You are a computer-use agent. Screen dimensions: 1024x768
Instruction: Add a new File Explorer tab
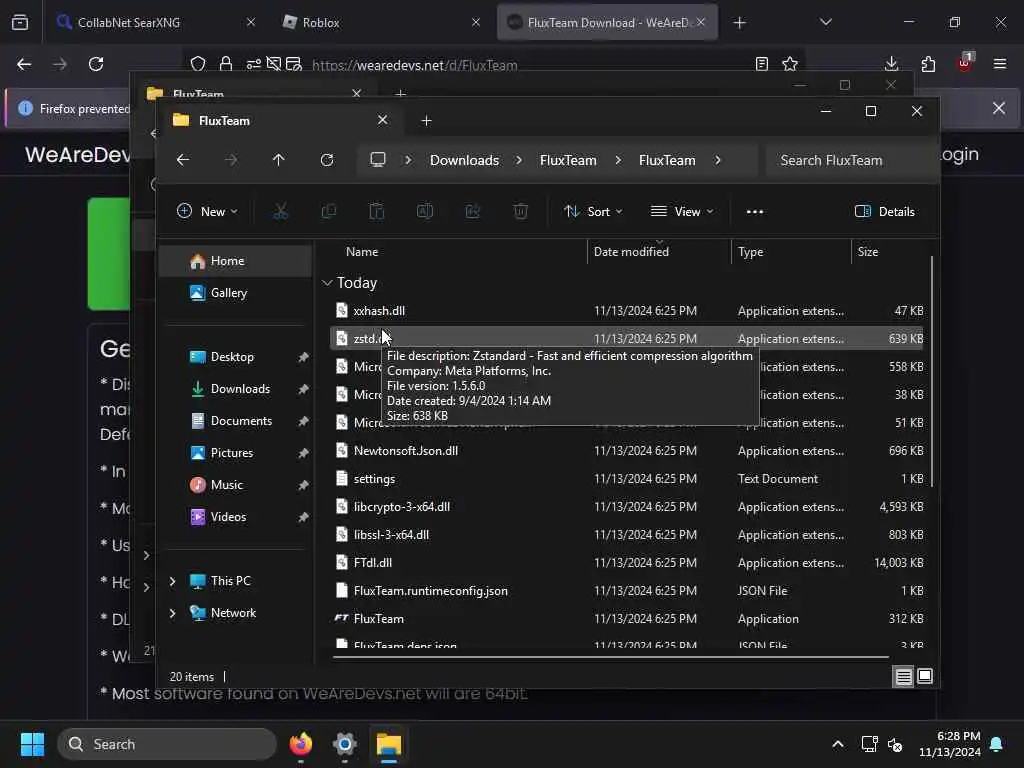click(x=426, y=121)
